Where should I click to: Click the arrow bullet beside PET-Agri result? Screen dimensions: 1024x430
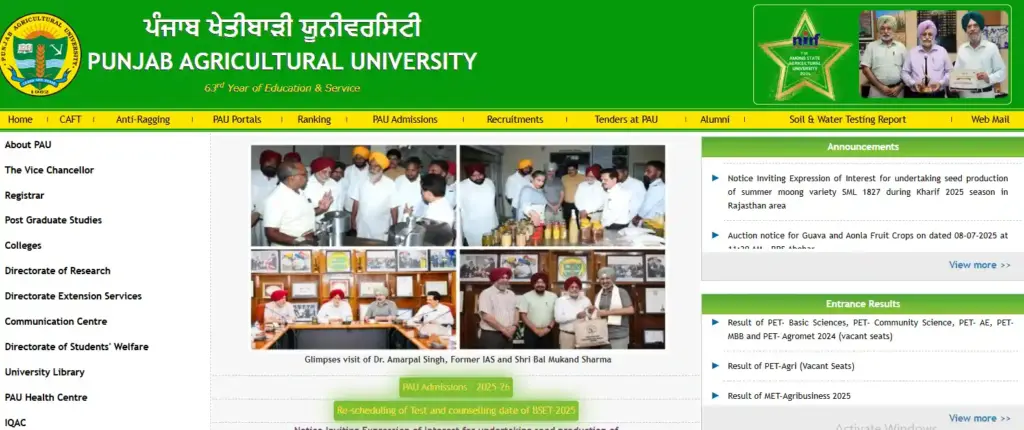click(x=715, y=366)
